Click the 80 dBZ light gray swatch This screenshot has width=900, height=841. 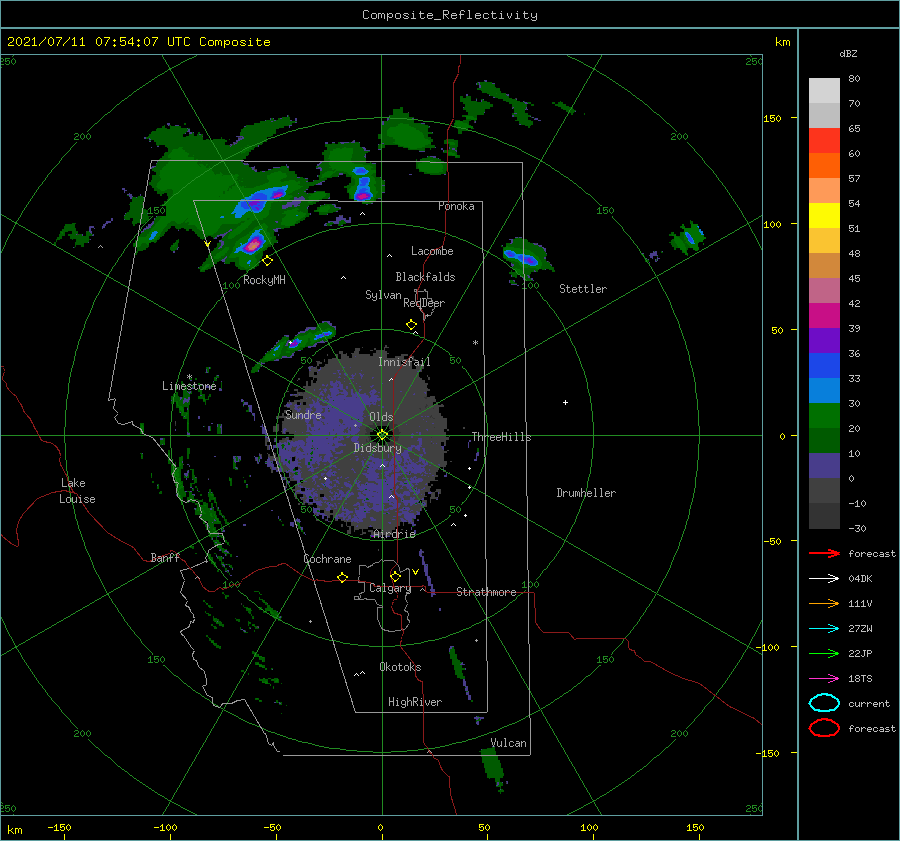(824, 90)
